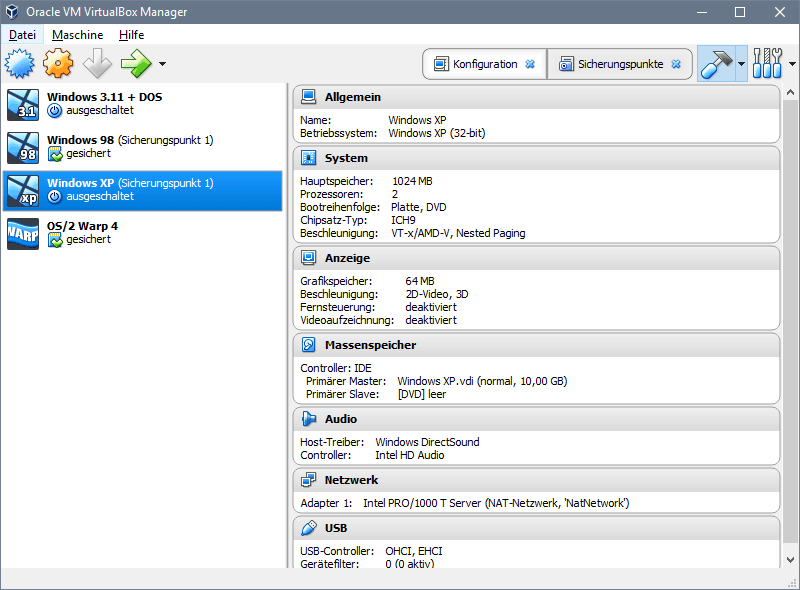
Task: Click the "VT-x/AMD-V, Nested Paging" value
Action: (458, 233)
